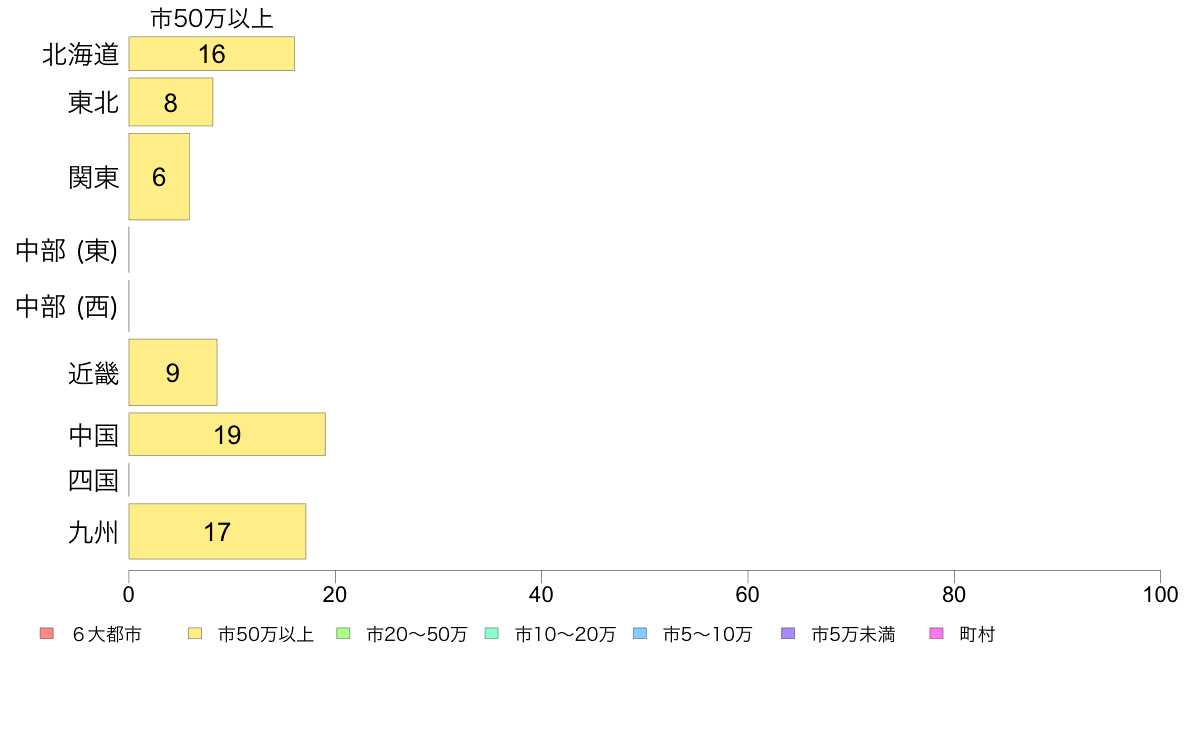Click the yellow 市50万以上 legend swatch
The image size is (1188, 736).
tap(195, 634)
